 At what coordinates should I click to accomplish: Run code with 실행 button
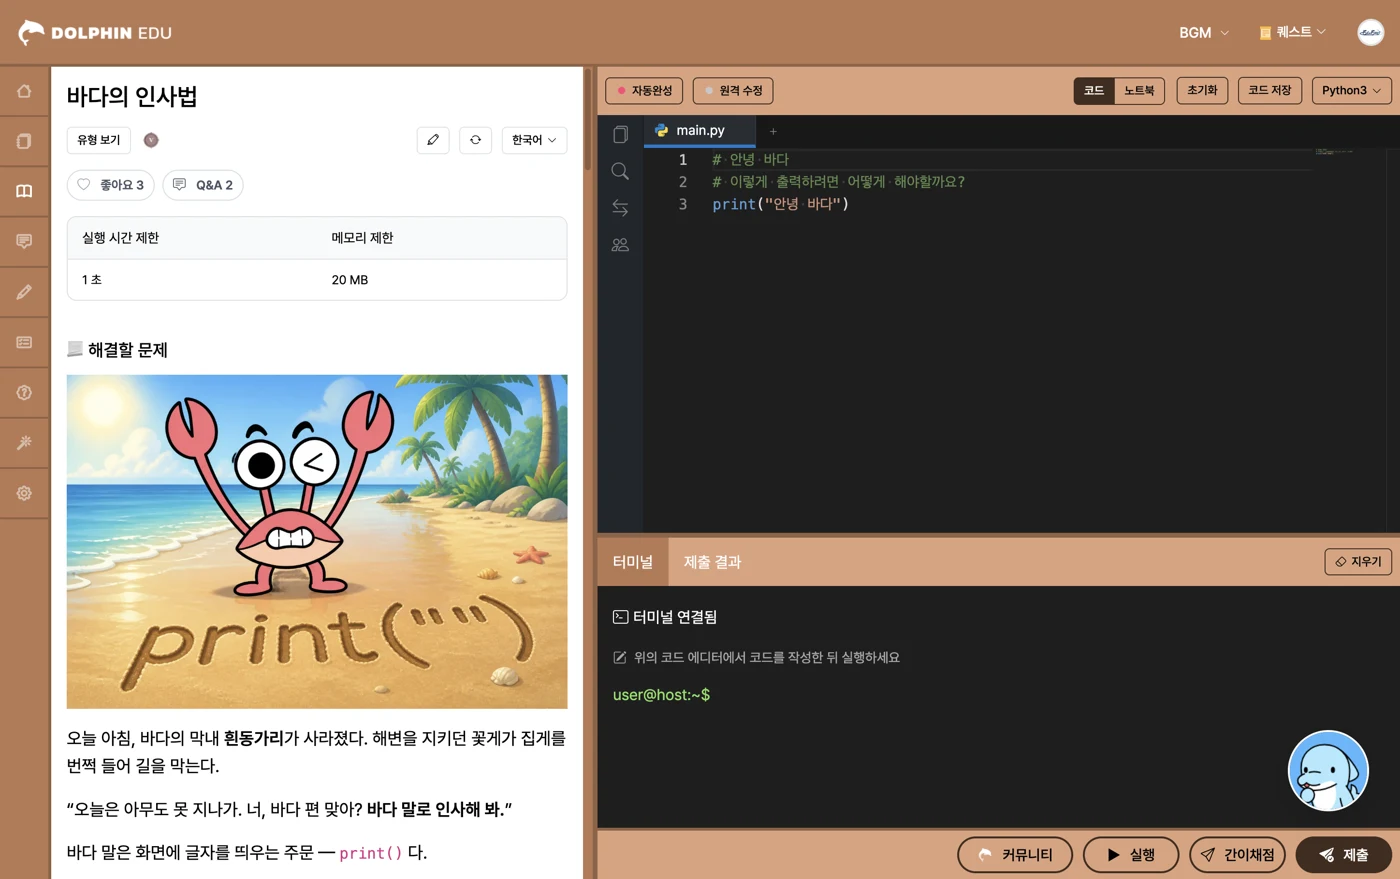[x=1131, y=855]
